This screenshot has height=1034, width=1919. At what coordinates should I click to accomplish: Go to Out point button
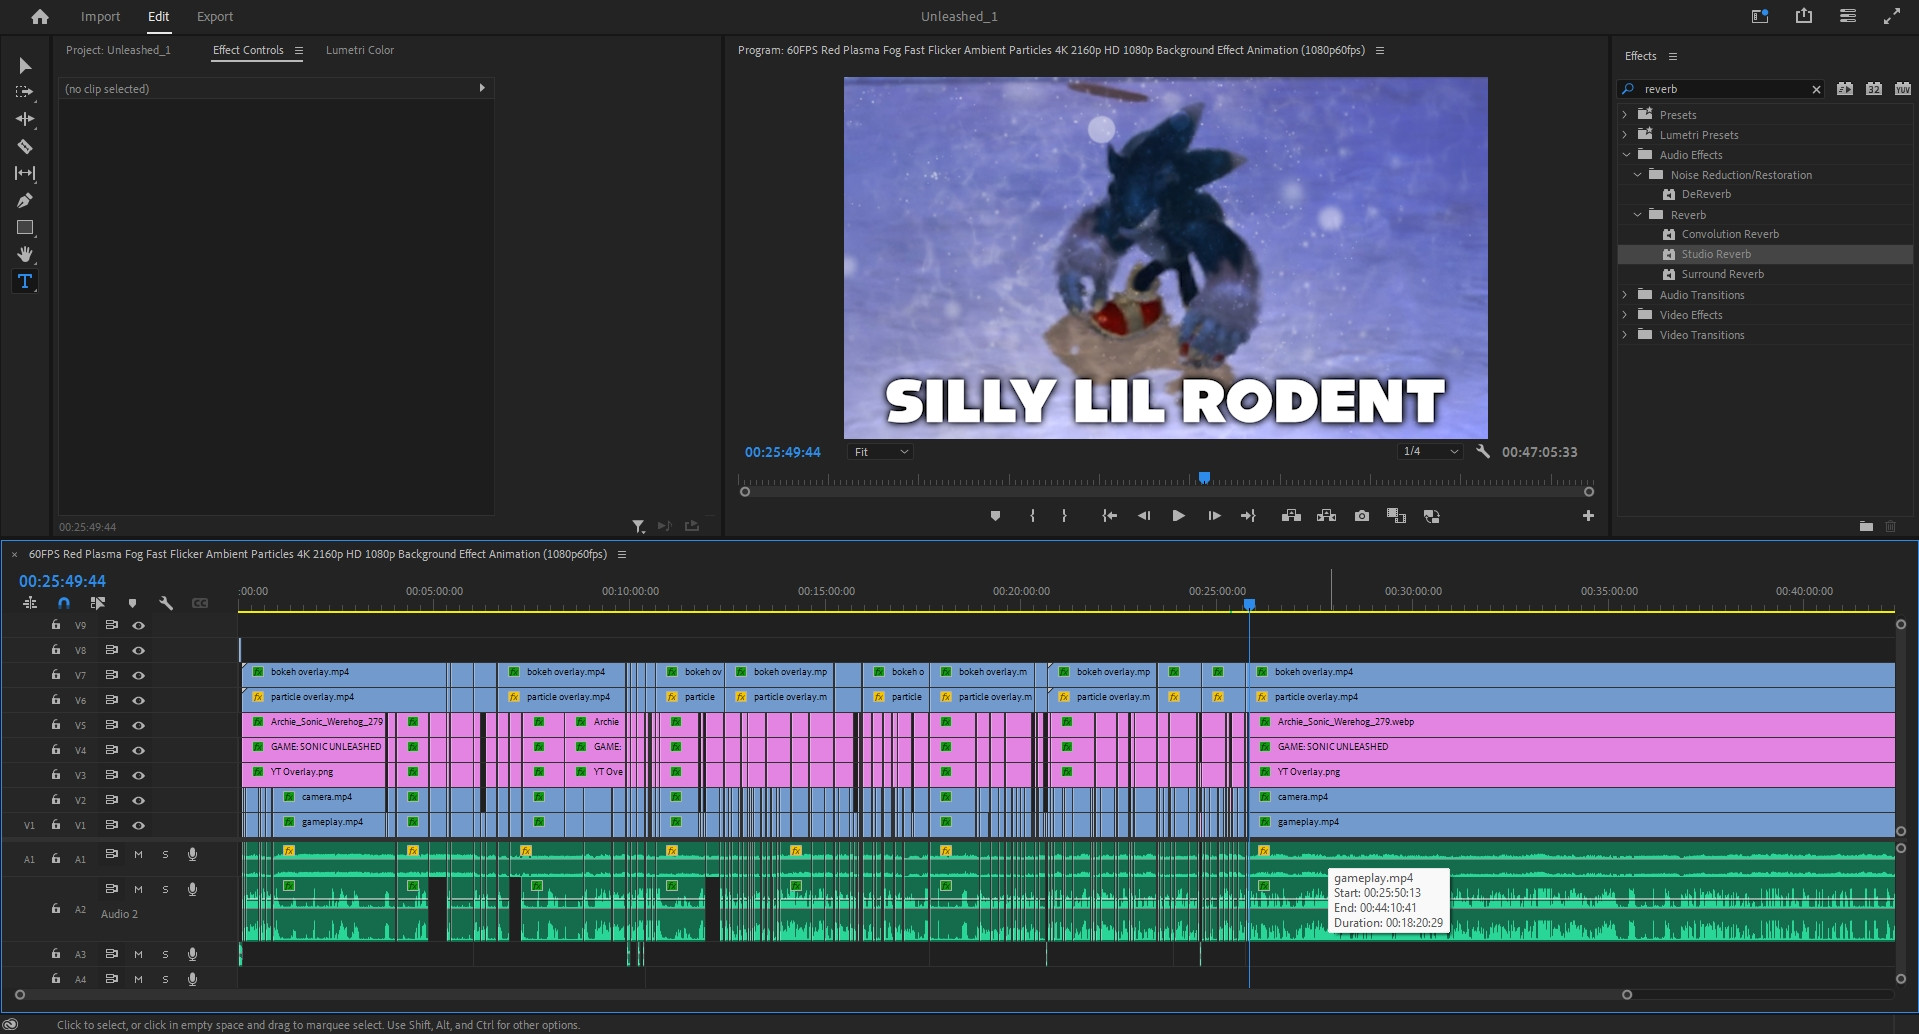point(1248,516)
